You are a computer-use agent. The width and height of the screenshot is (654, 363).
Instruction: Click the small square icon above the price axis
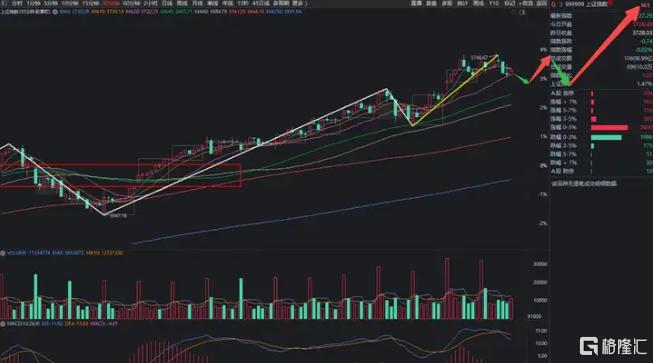(523, 13)
